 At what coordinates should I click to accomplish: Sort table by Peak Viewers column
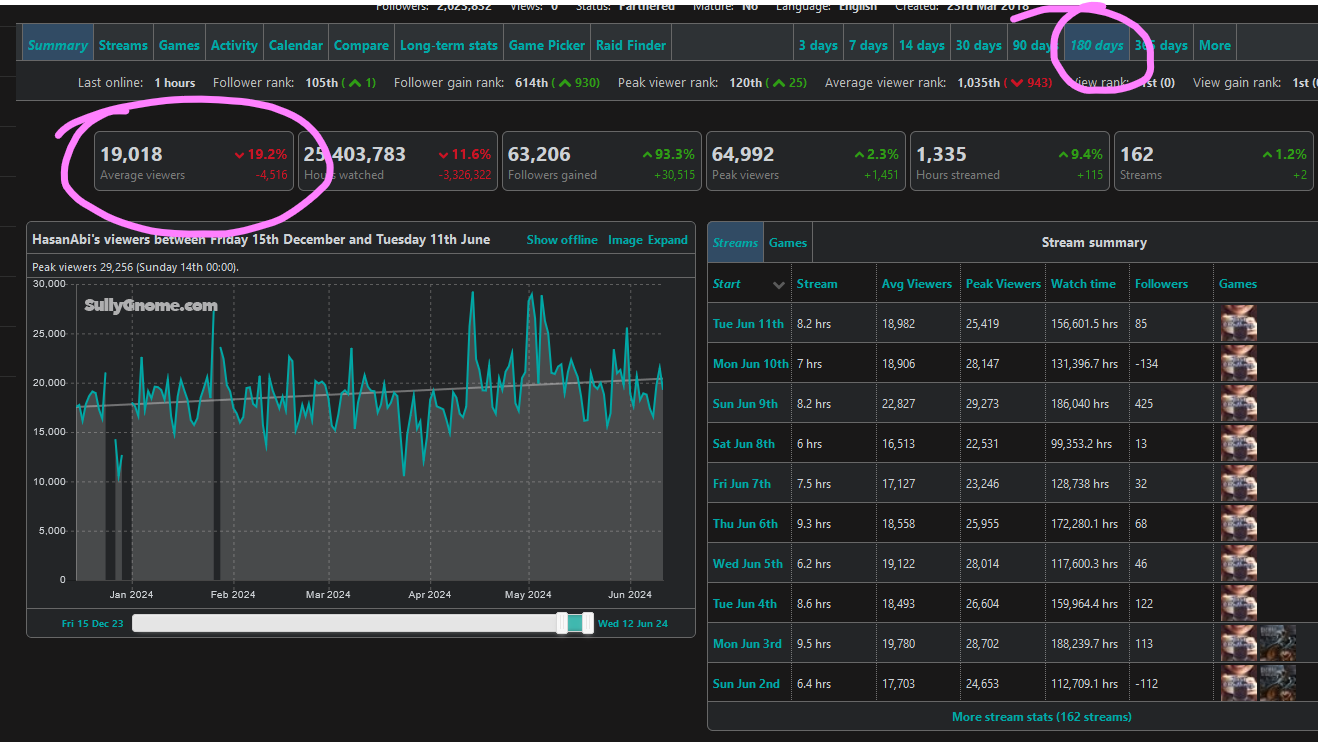(x=1003, y=284)
